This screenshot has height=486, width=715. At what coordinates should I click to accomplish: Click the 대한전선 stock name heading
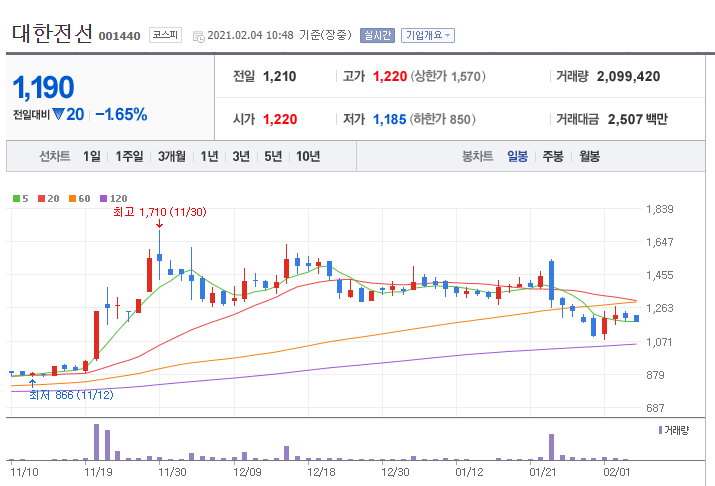(52, 34)
